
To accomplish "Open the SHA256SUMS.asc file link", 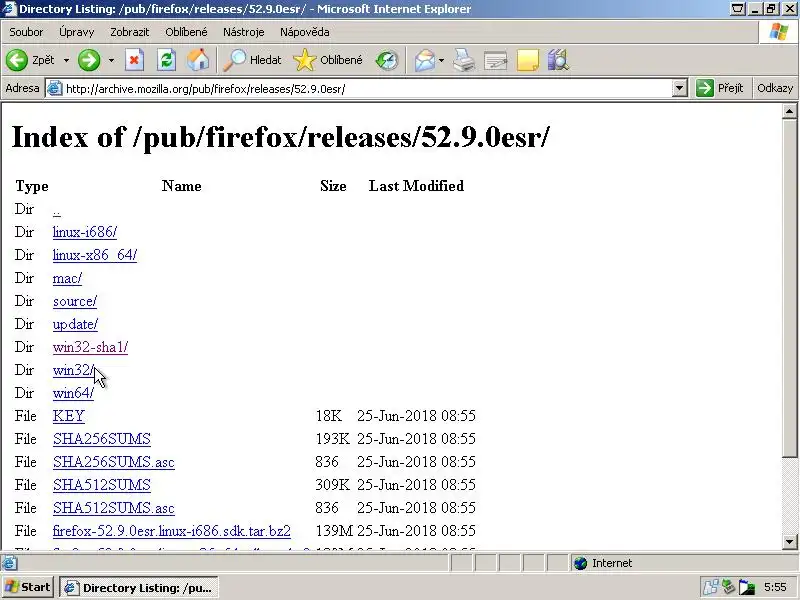I will point(114,462).
